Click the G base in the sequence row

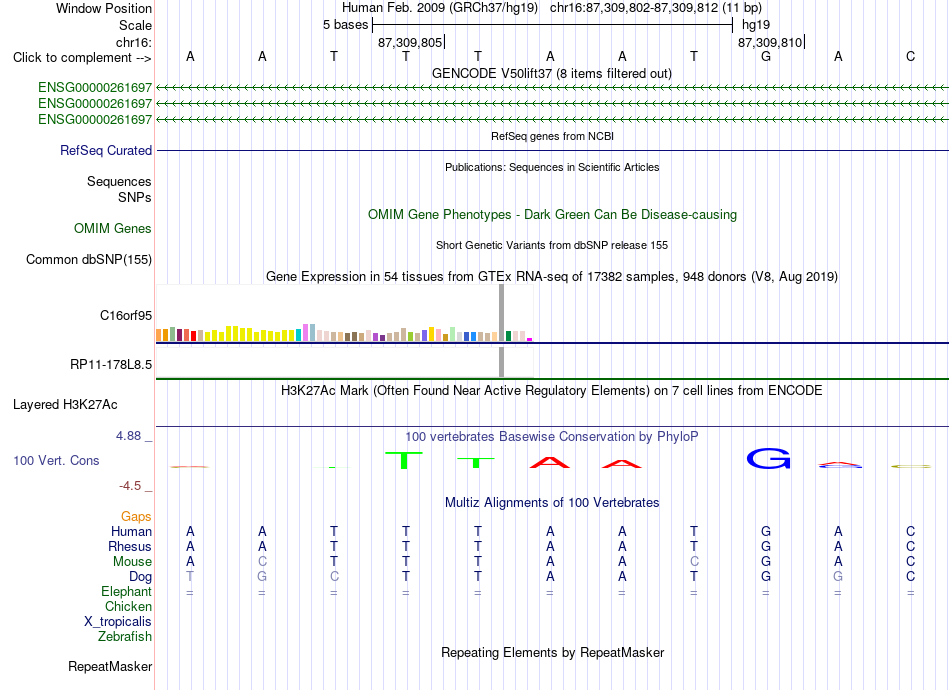pos(766,56)
